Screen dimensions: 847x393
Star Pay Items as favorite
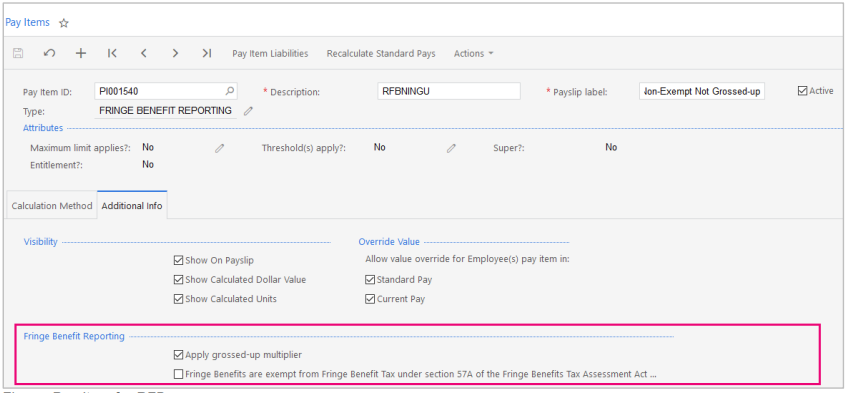click(x=64, y=23)
